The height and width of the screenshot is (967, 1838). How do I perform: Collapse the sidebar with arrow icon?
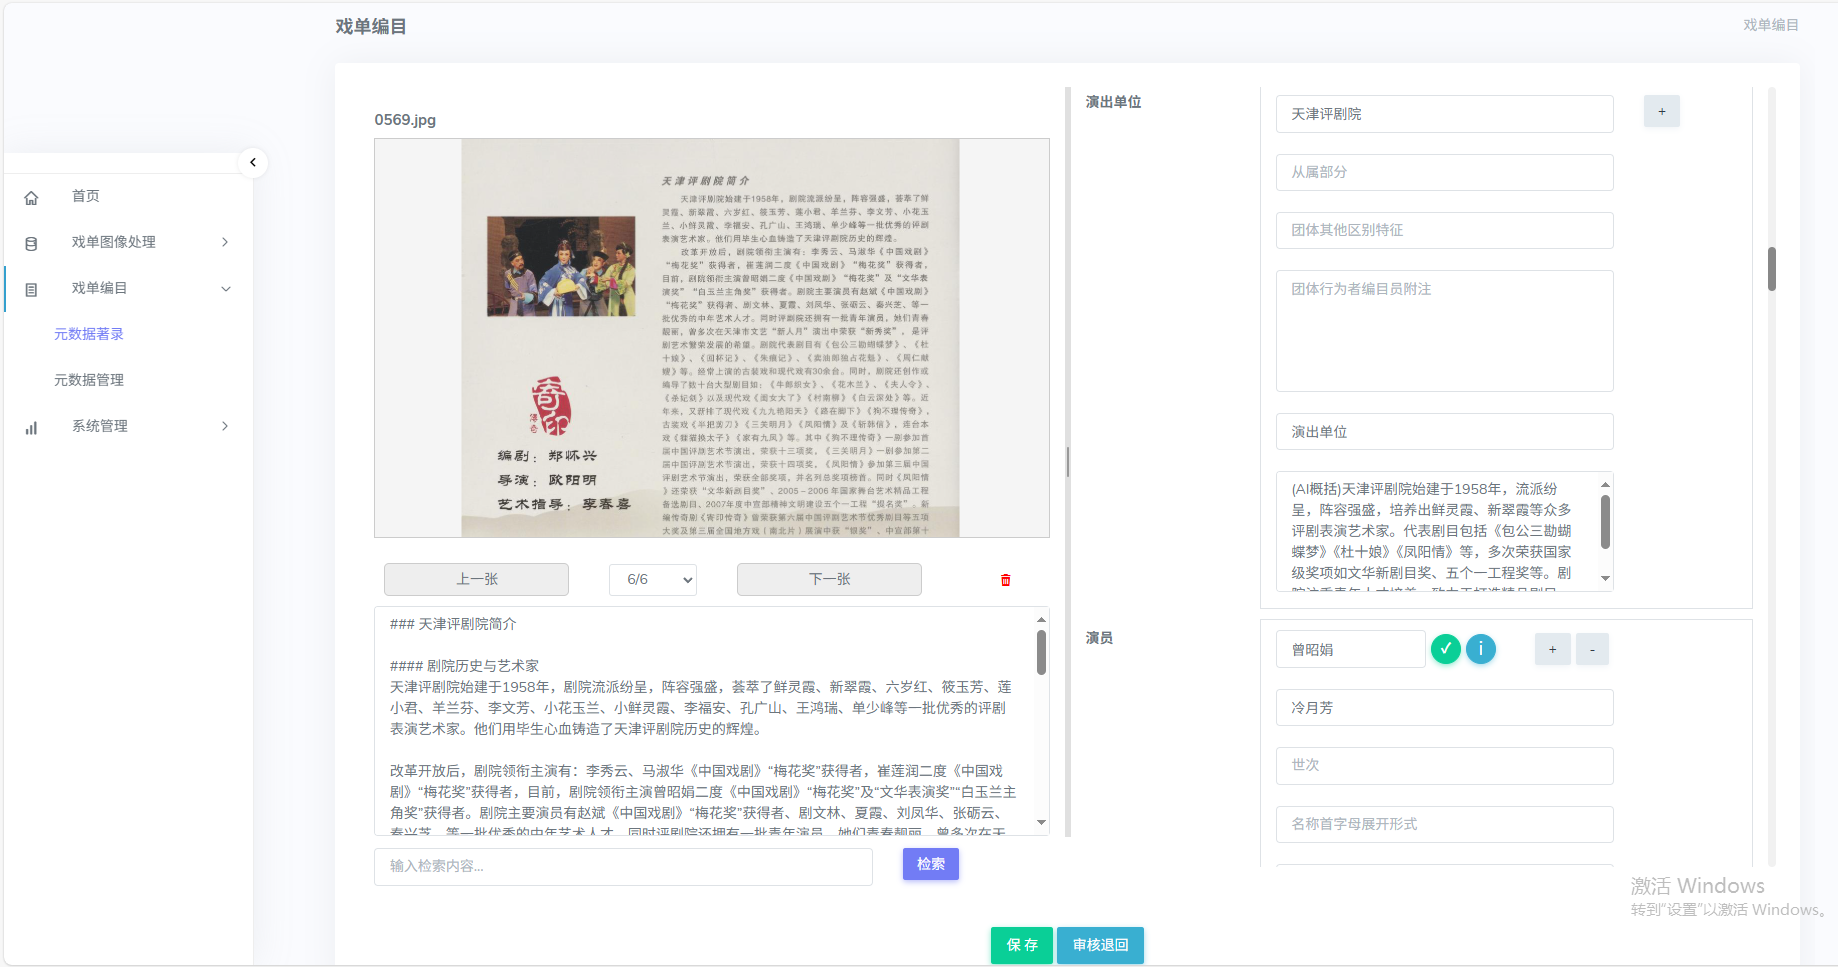(x=253, y=162)
